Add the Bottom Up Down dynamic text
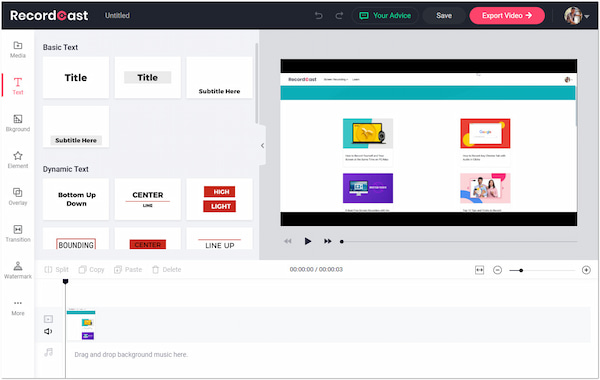Viewport: 600px width, 380px height. [76, 199]
